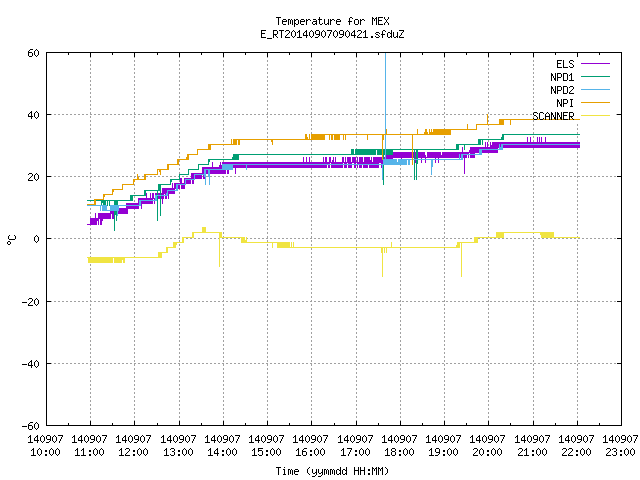Click the ELS legend label
This screenshot has height=480, width=640.
565,64
